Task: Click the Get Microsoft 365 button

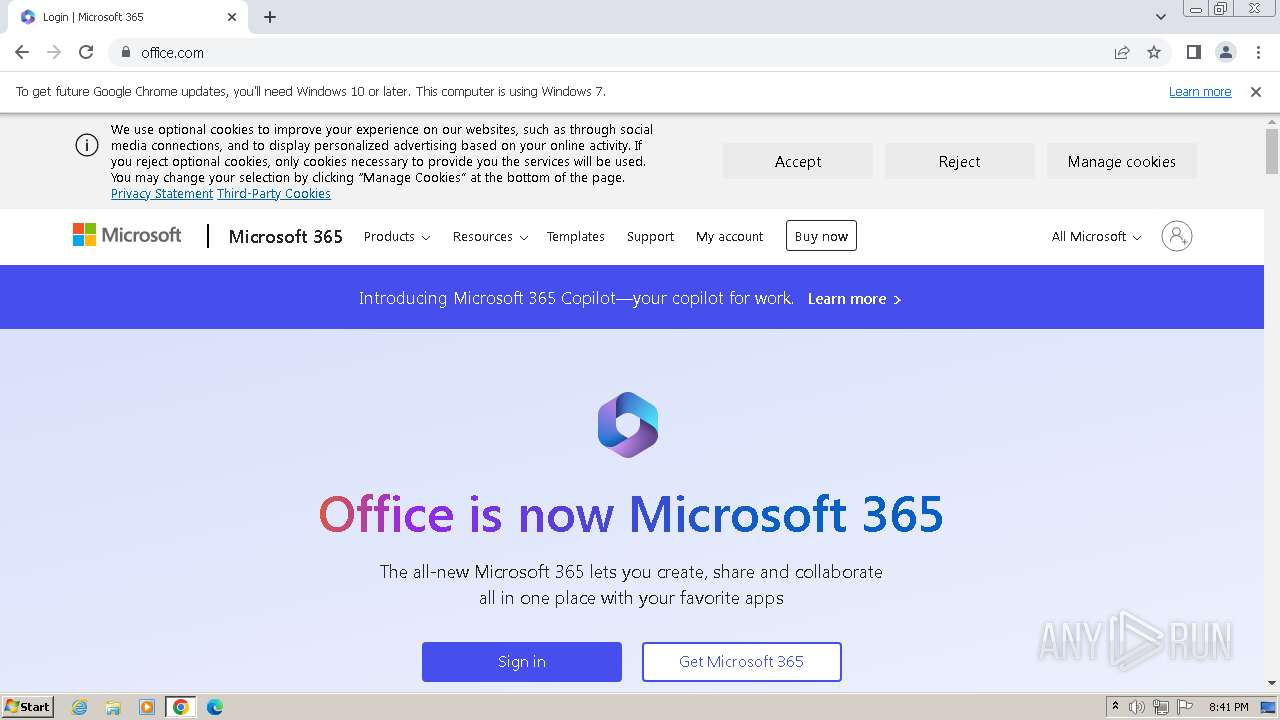Action: [x=742, y=662]
